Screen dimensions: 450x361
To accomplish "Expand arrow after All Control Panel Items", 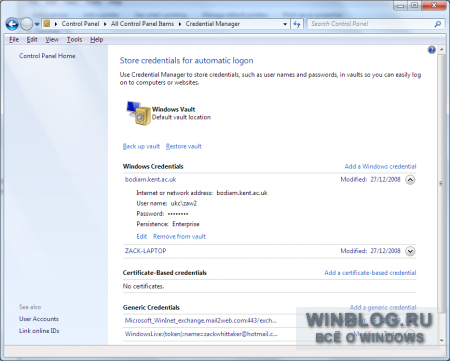I will pos(180,24).
